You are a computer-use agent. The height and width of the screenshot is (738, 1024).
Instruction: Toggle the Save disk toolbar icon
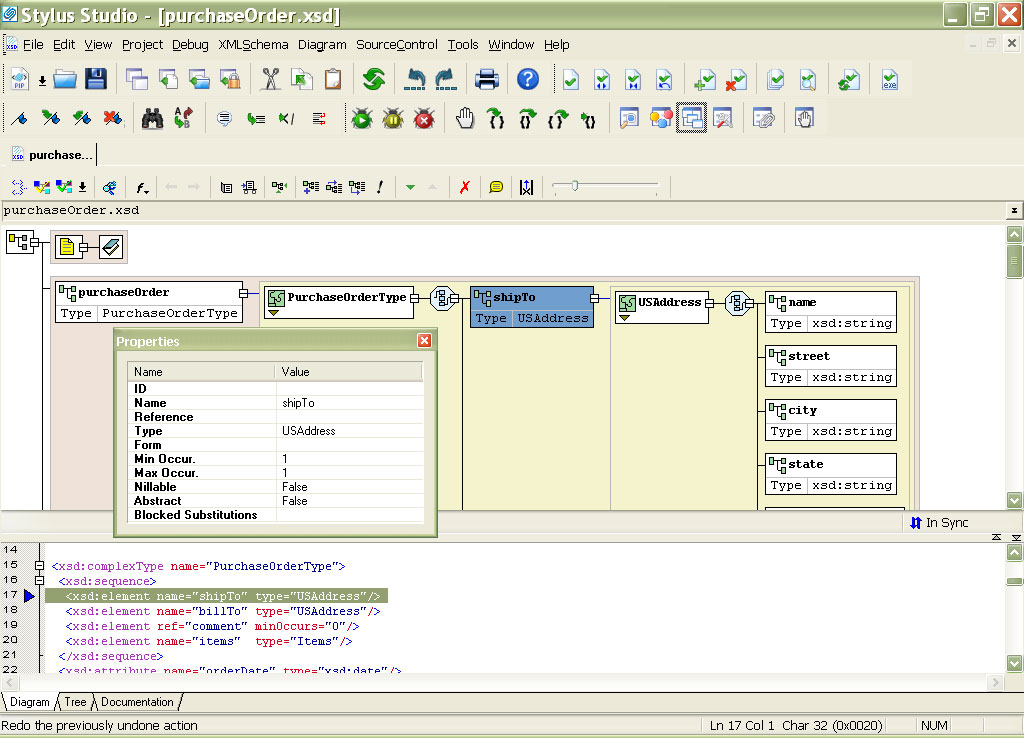[95, 79]
